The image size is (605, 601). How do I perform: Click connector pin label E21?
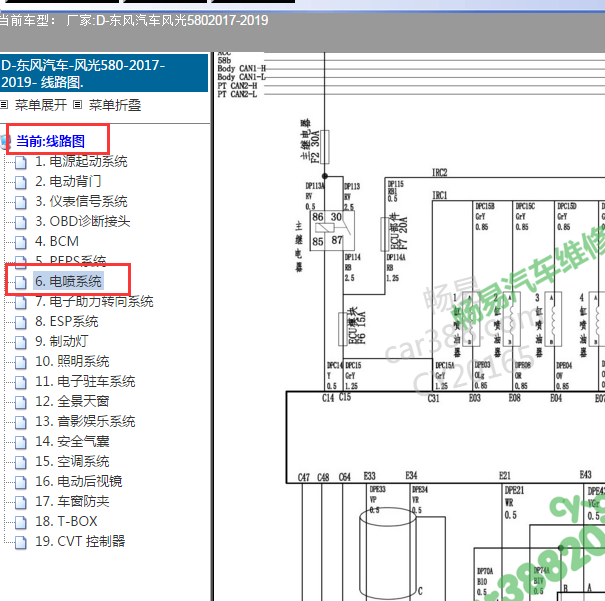coord(505,476)
